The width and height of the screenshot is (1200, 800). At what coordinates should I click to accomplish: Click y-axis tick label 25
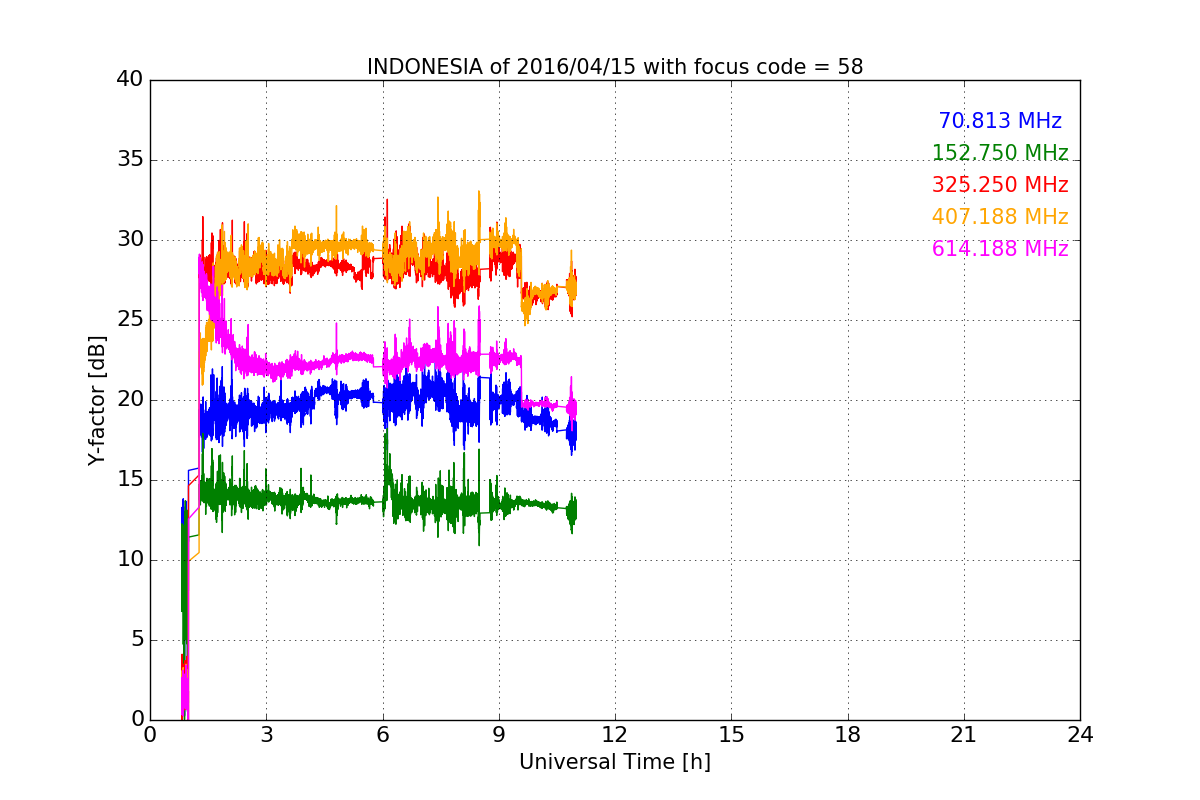point(131,320)
